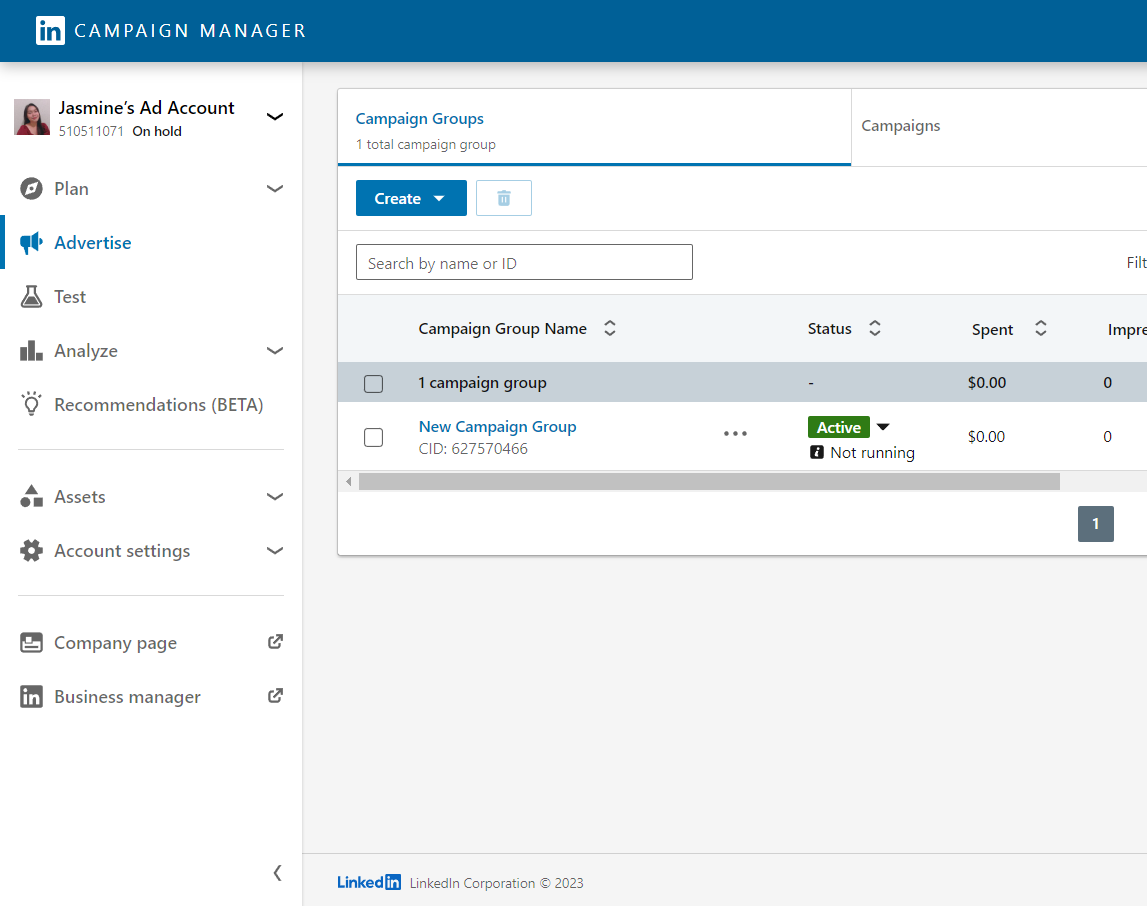Click the Plan compass icon

31,189
